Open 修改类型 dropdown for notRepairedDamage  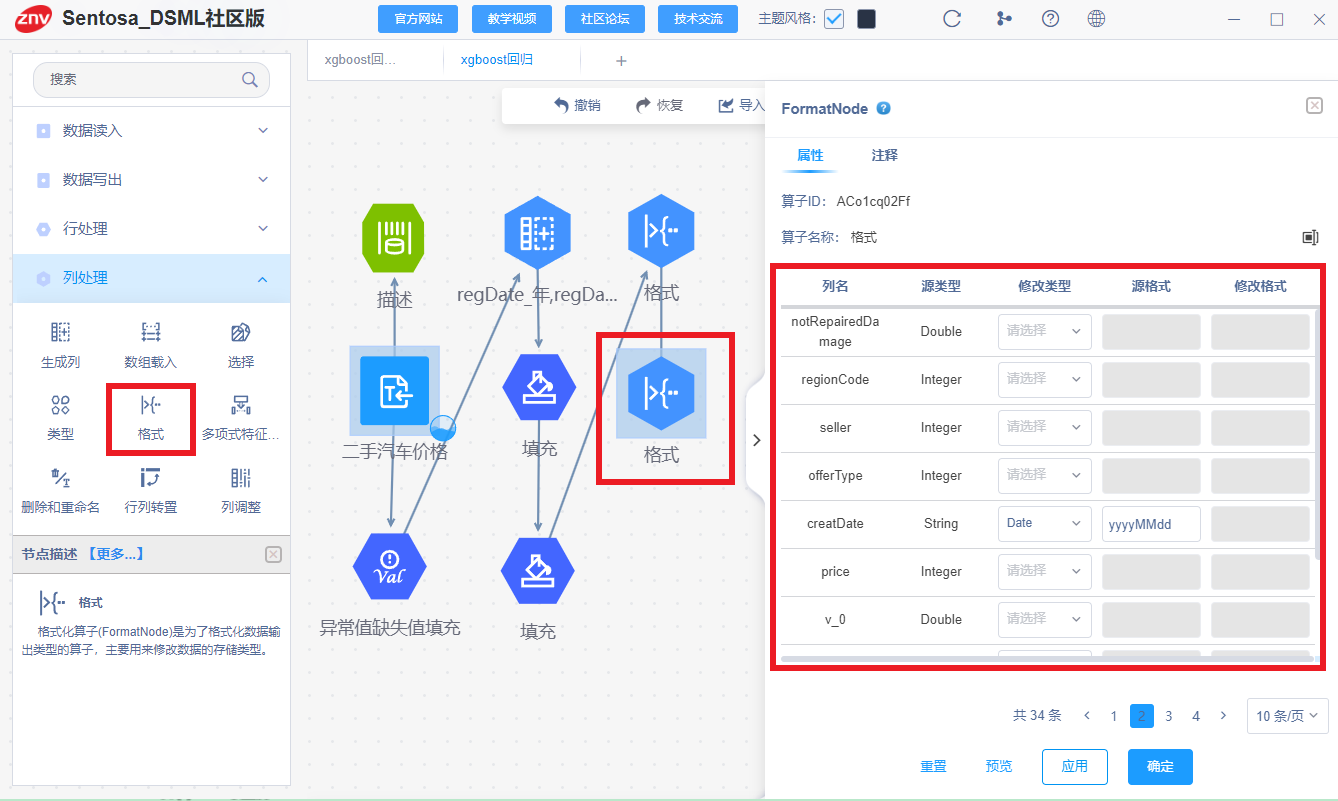[1045, 331]
